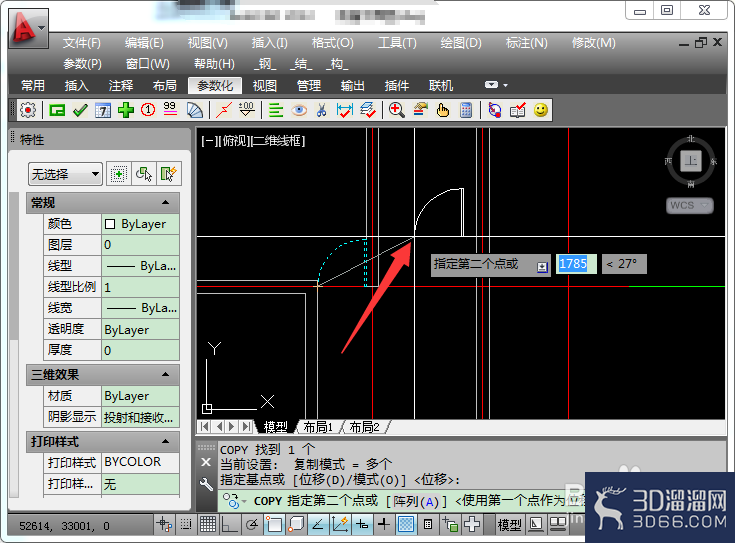Viewport: 735px width, 543px height.
Task: Click the dimension check toolbar icon
Action: (x=345, y=111)
